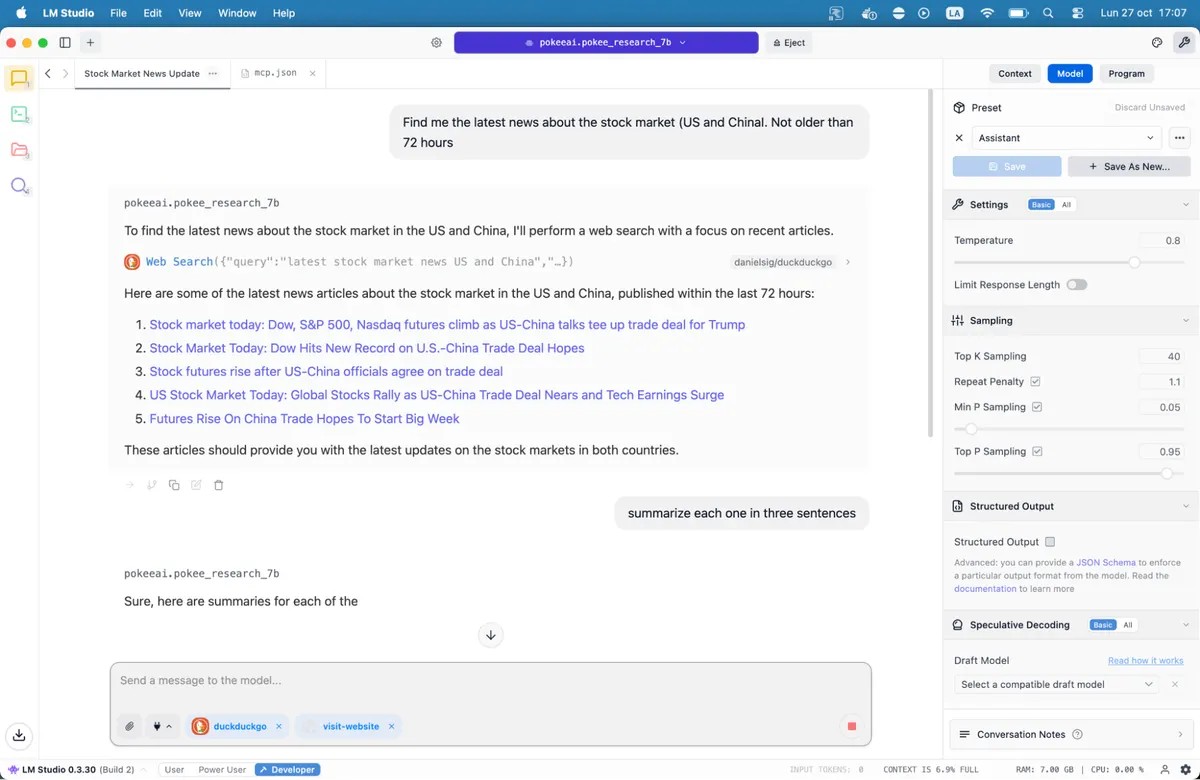
Task: Open the Chat section in left sidebar
Action: coord(19,78)
